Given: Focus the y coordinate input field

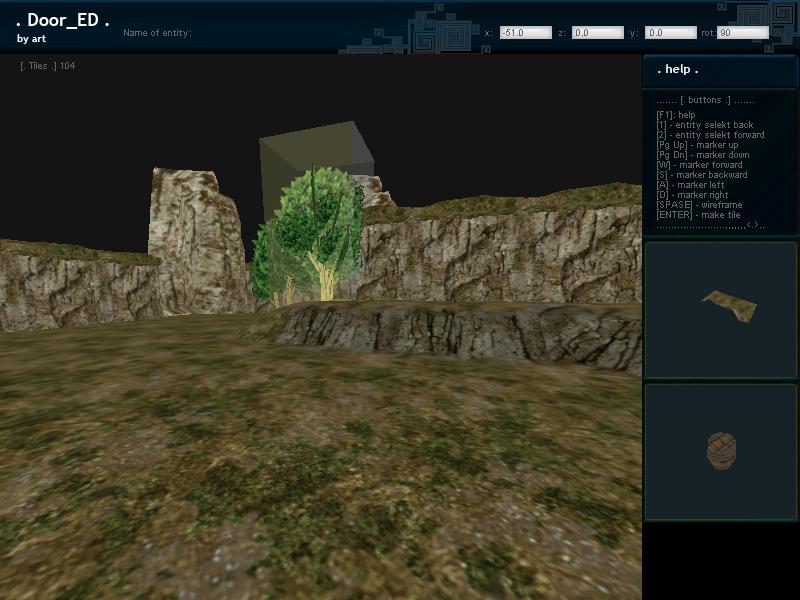Looking at the screenshot, I should 670,33.
